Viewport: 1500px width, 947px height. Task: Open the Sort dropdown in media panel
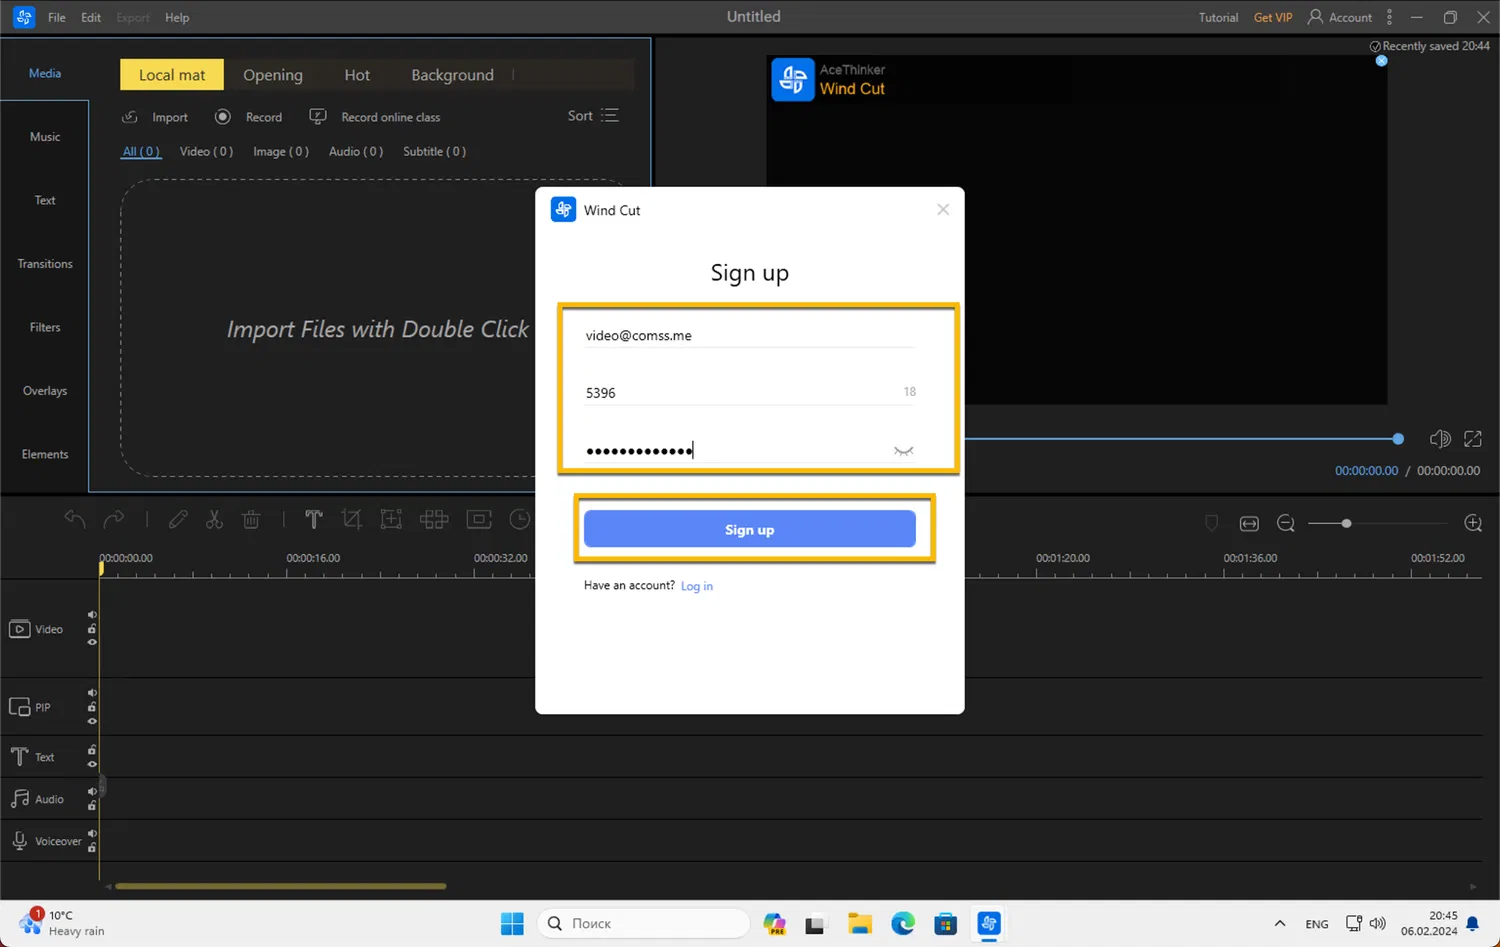[x=593, y=116]
